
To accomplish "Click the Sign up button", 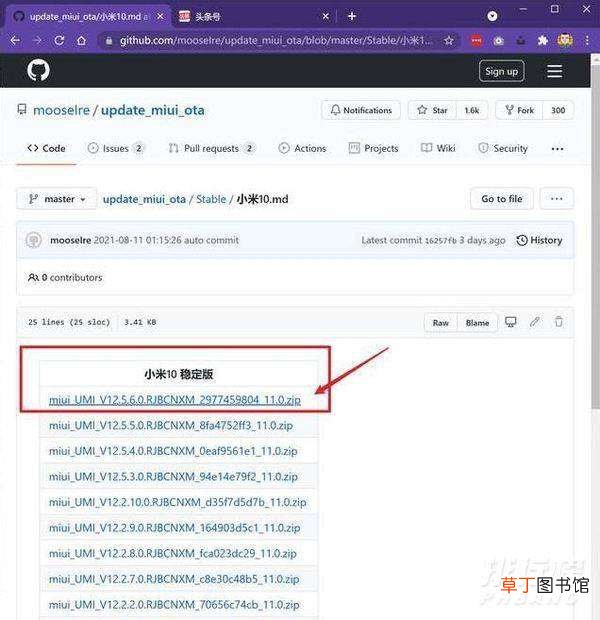I will pos(502,71).
